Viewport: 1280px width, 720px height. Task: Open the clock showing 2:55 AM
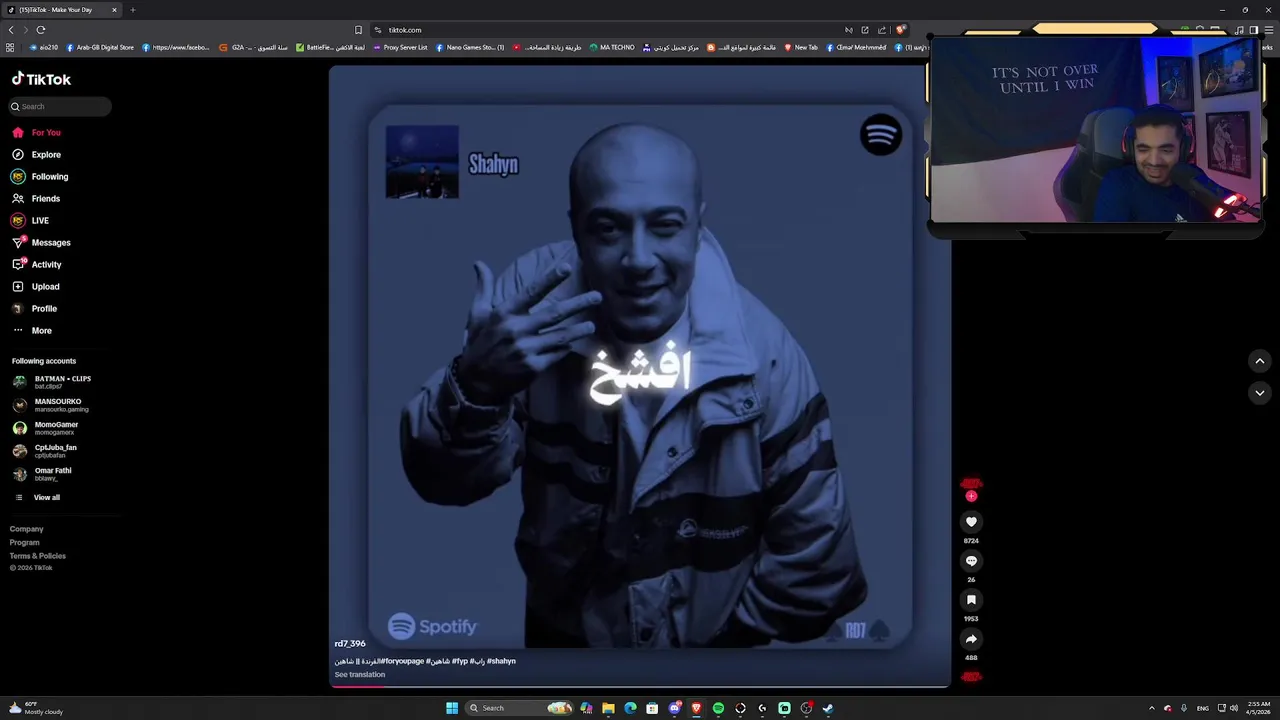click(x=1259, y=708)
